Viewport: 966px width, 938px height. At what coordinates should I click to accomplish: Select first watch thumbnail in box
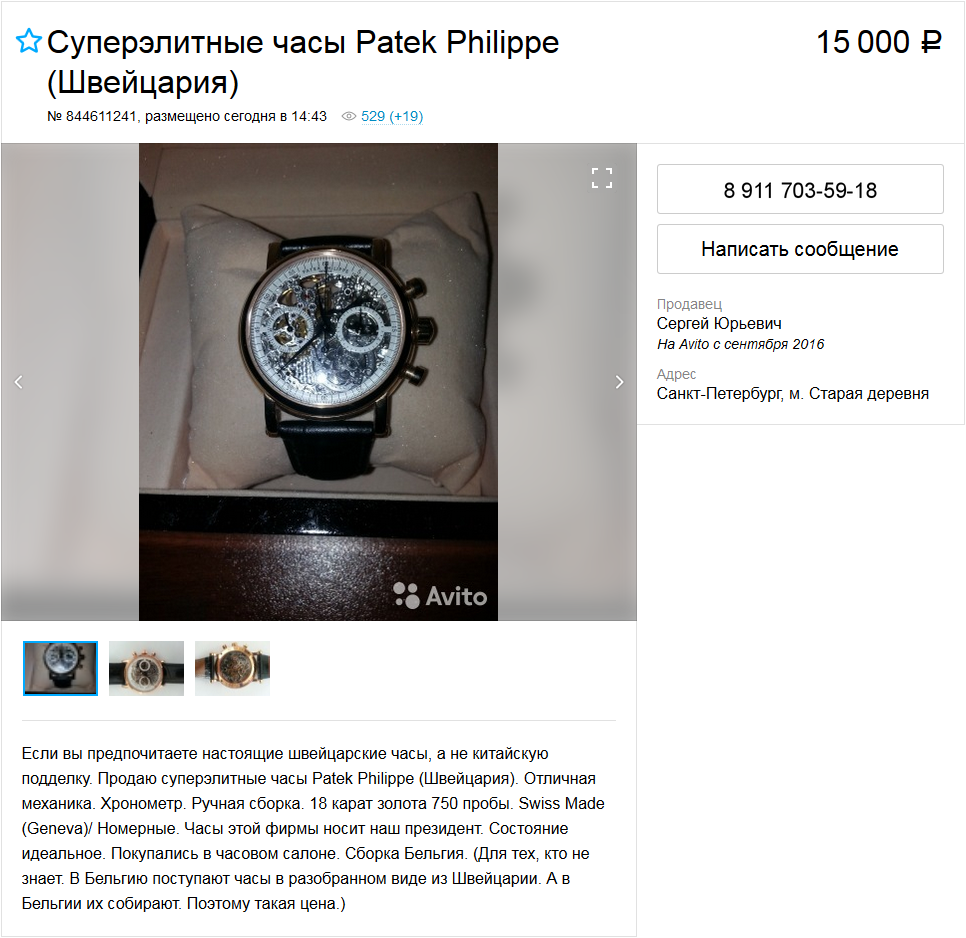[60, 668]
